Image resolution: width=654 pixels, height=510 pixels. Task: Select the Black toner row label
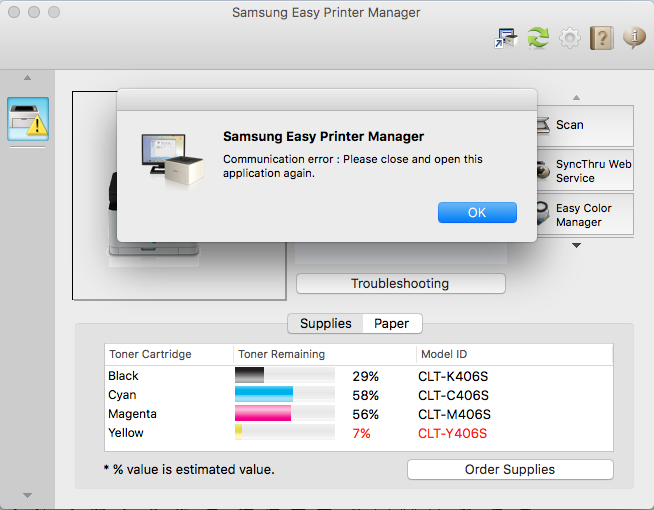tap(123, 376)
